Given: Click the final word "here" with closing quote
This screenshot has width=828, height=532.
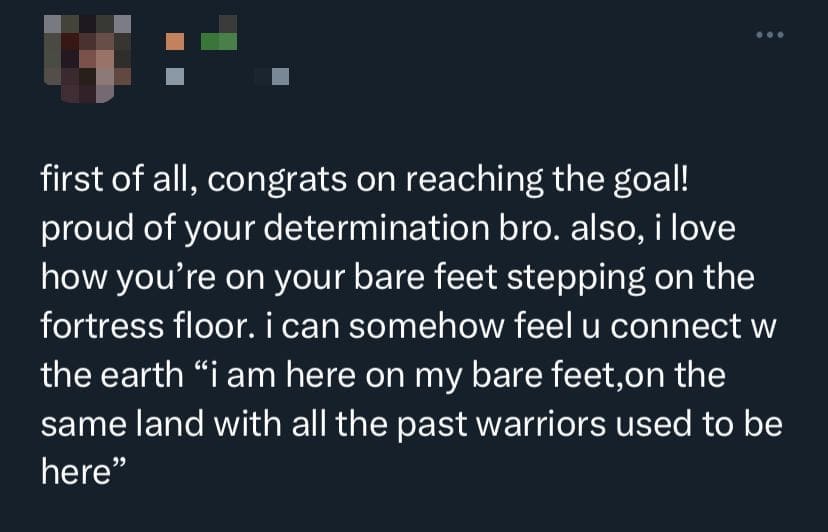Looking at the screenshot, I should (x=84, y=470).
